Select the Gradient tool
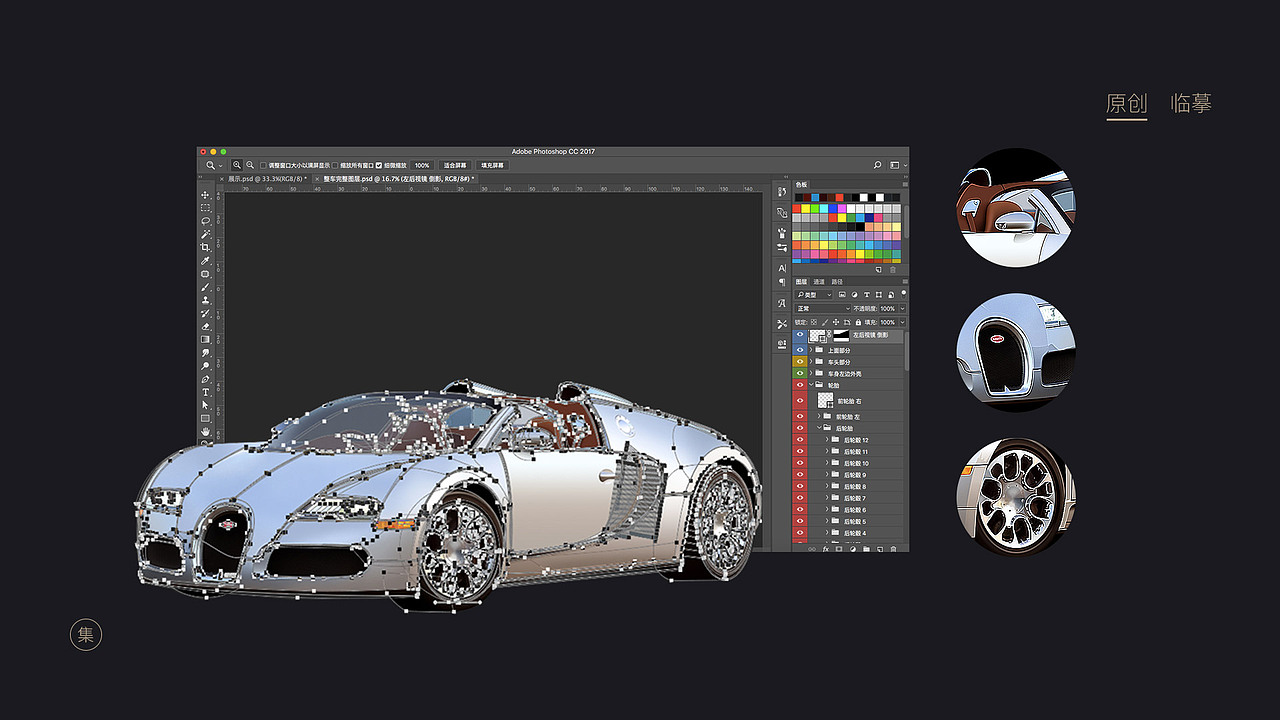Screen dimensions: 1280x720 click(x=205, y=340)
